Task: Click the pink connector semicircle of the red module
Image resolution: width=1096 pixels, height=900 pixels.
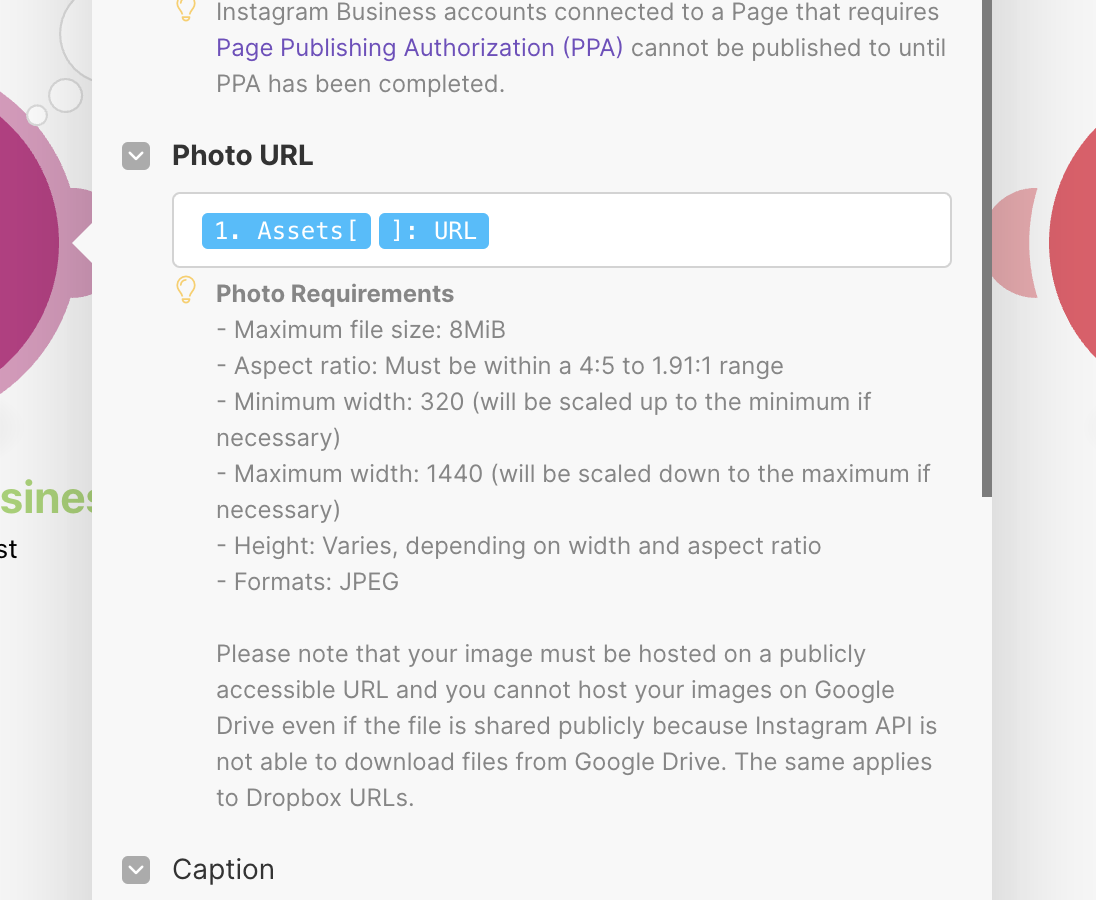Action: tap(1015, 243)
